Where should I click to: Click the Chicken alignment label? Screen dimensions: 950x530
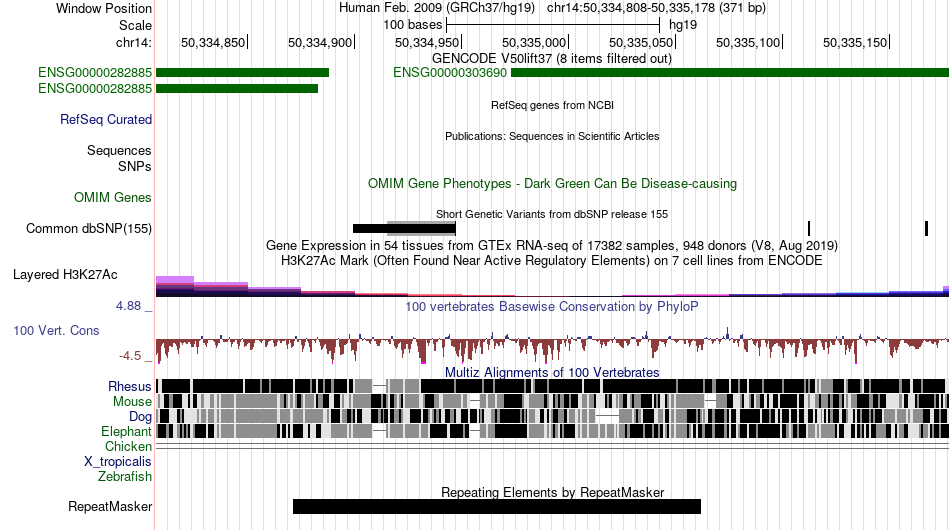pyautogui.click(x=128, y=446)
